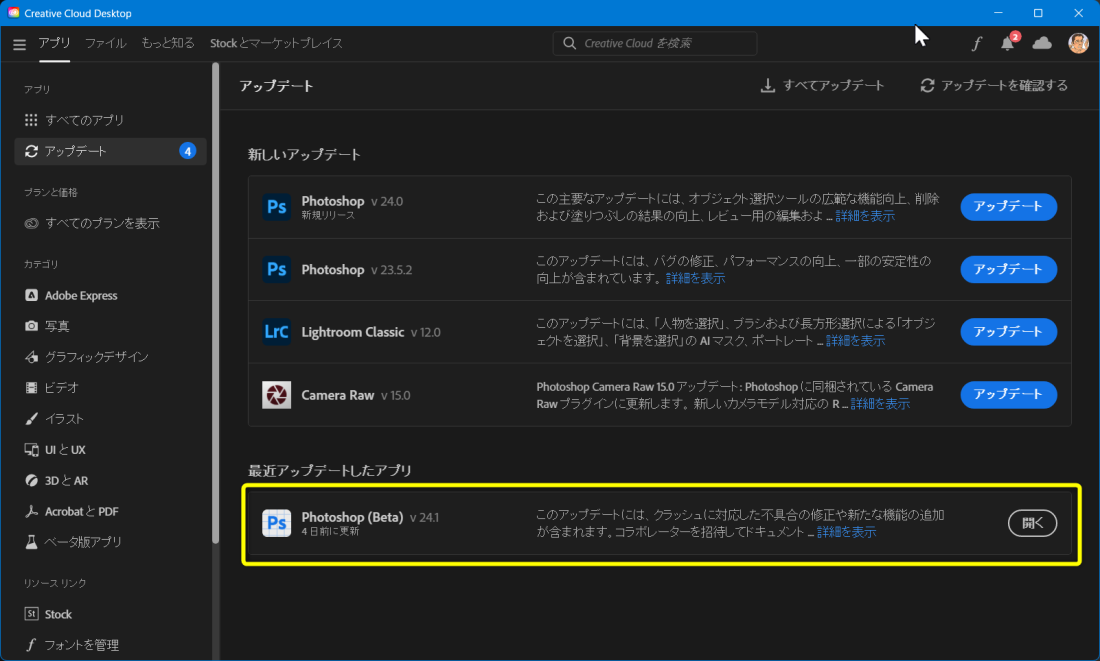Click the Photoshop (Beta) app icon
This screenshot has width=1100, height=661.
(x=276, y=523)
